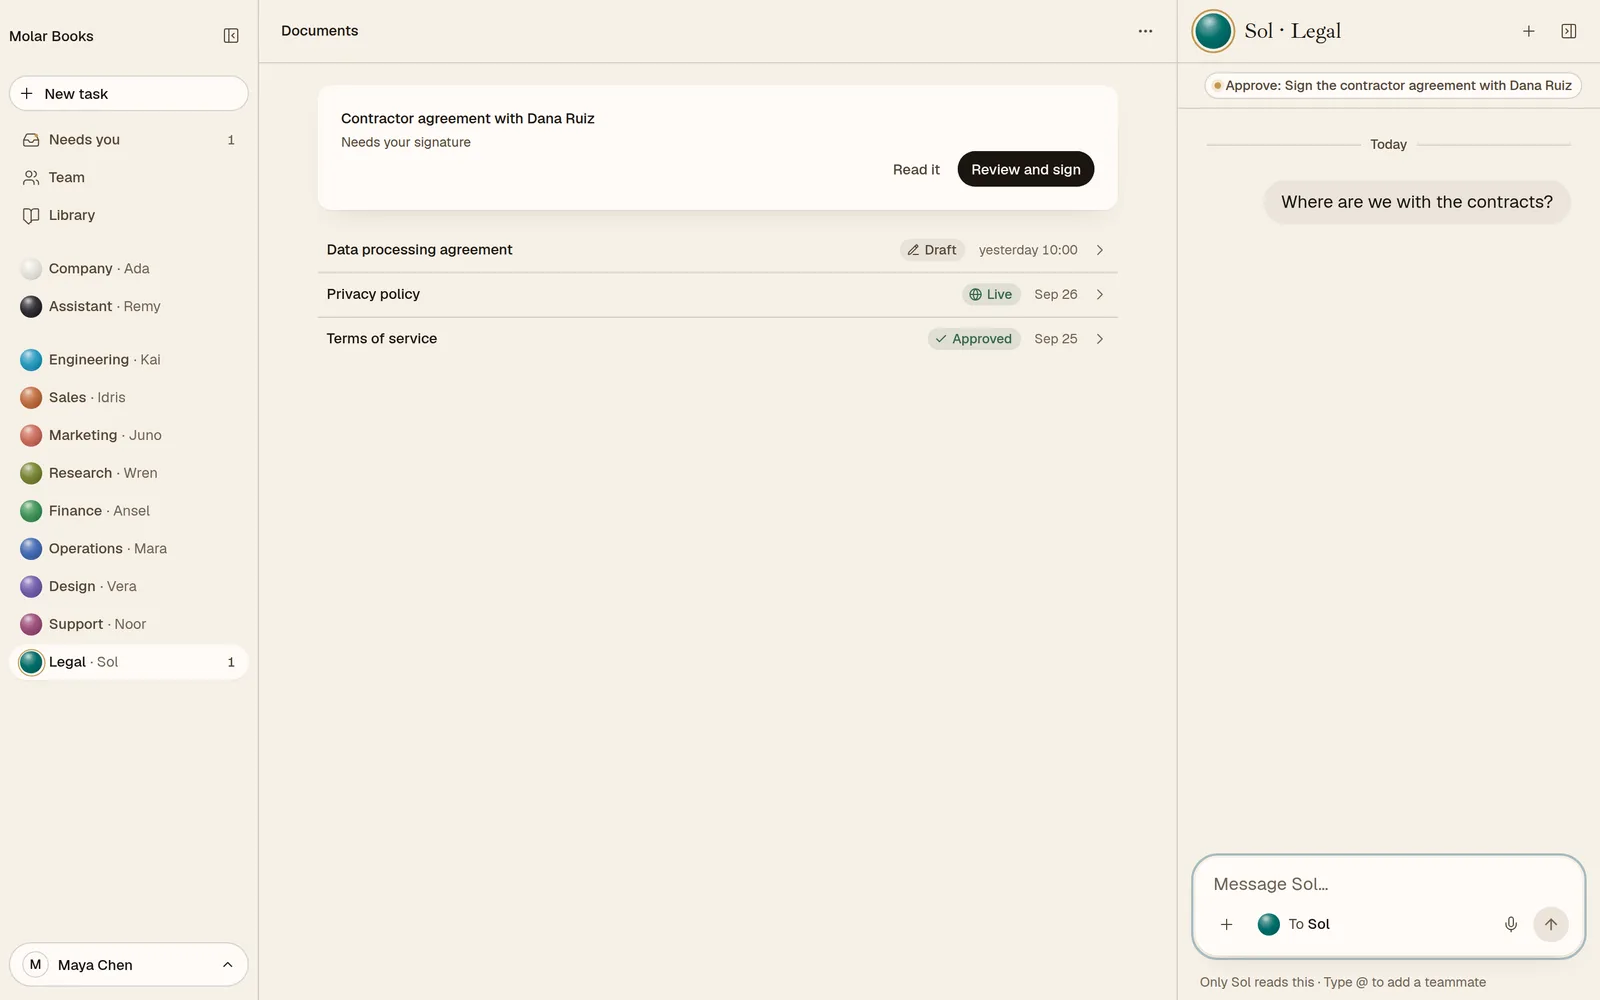Open the Documents more options menu
1600x1000 pixels.
[1145, 31]
